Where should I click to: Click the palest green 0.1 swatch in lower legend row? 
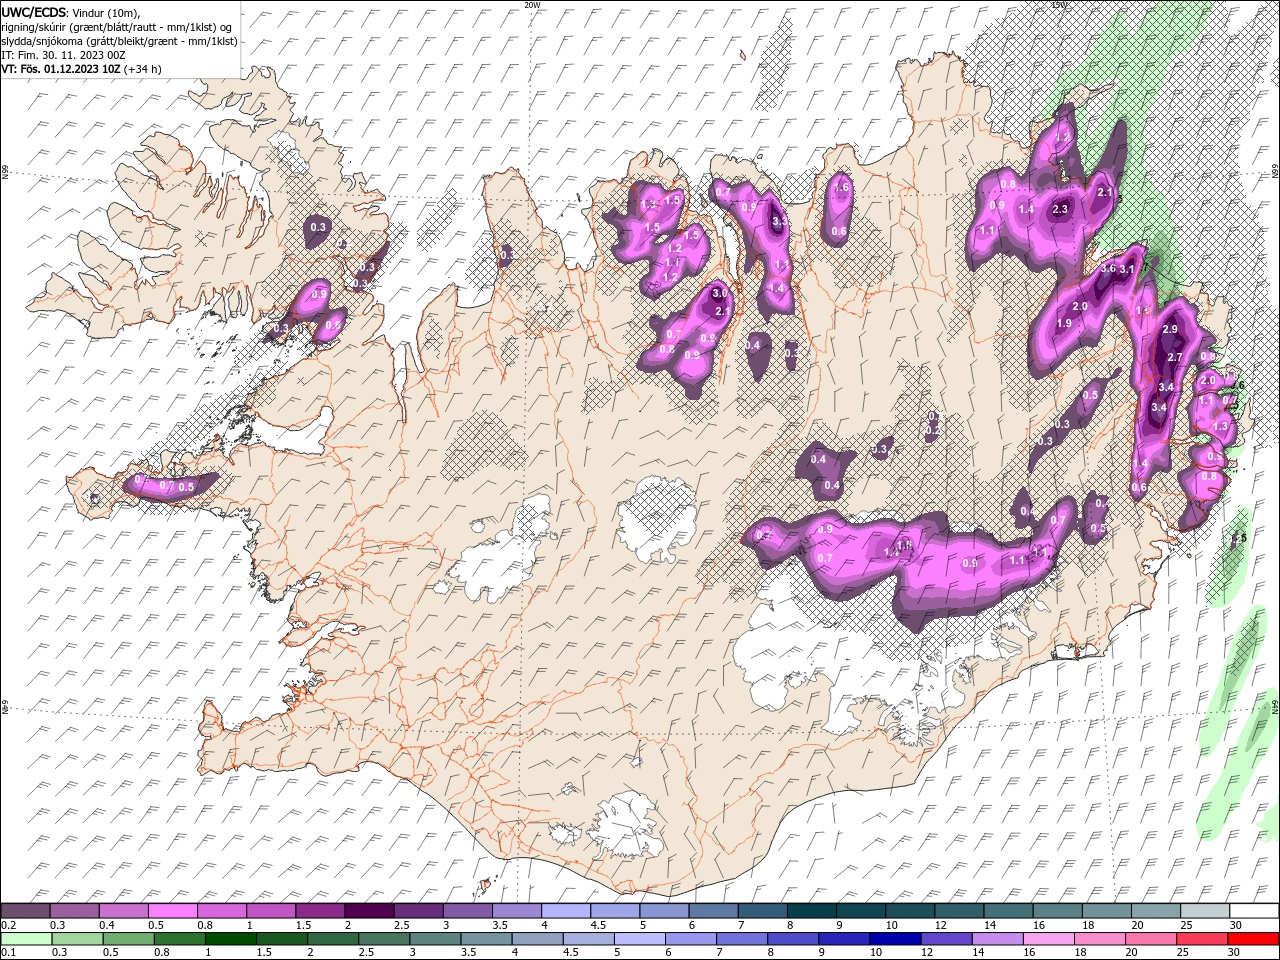(x=26, y=939)
